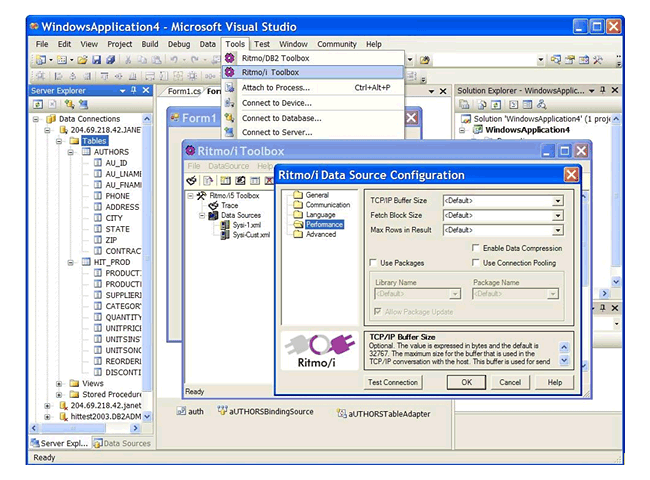The width and height of the screenshot is (650, 480).
Task: Click OK in Data Source Configuration
Action: point(466,382)
